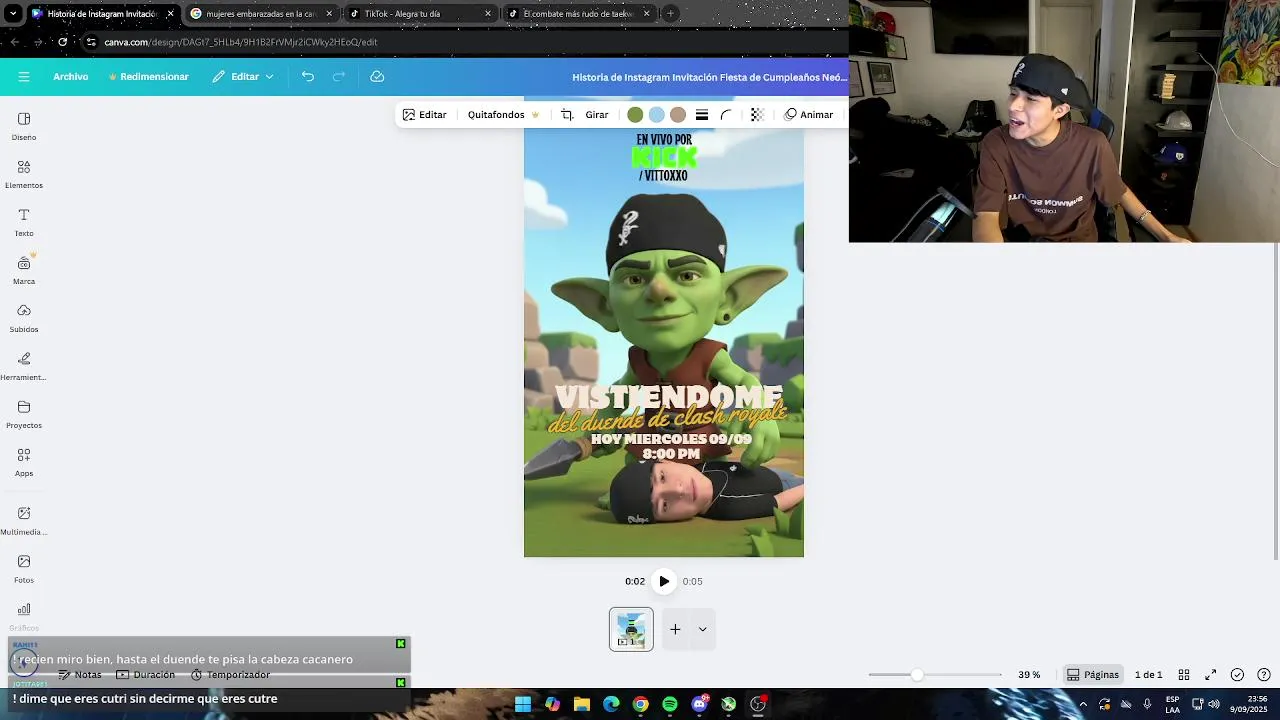The image size is (1280, 720).
Task: Open line weight border style options
Action: (702, 115)
